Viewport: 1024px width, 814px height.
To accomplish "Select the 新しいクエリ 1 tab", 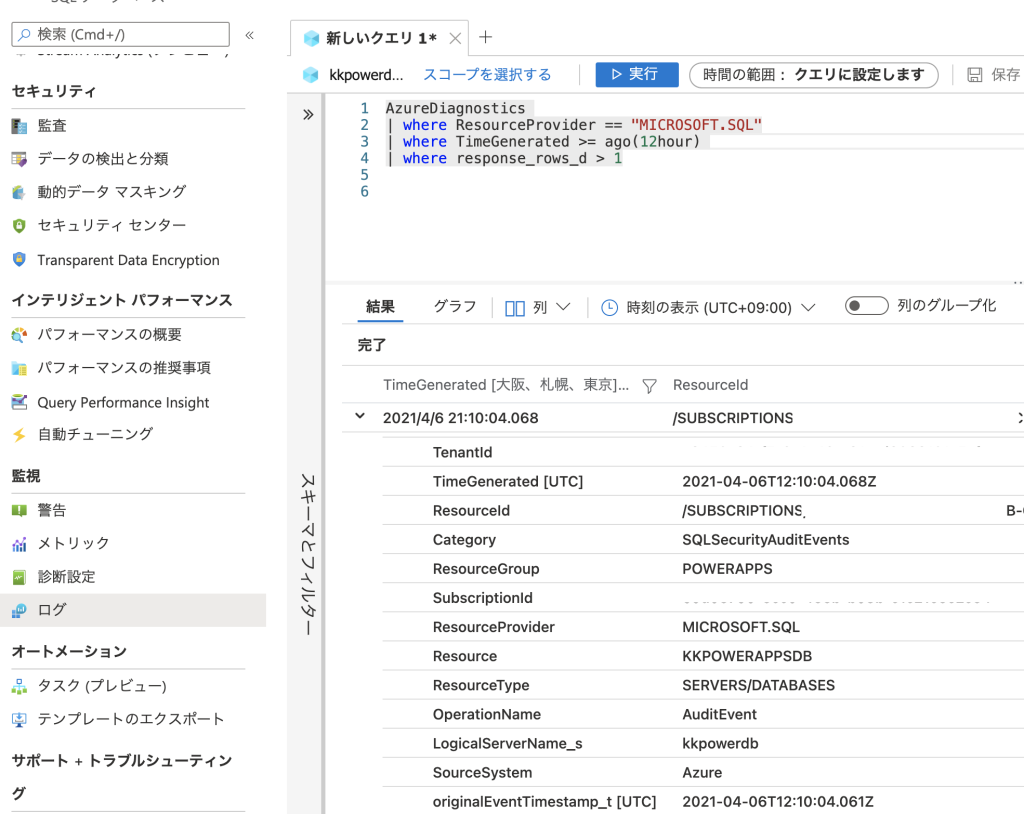I will coord(377,38).
